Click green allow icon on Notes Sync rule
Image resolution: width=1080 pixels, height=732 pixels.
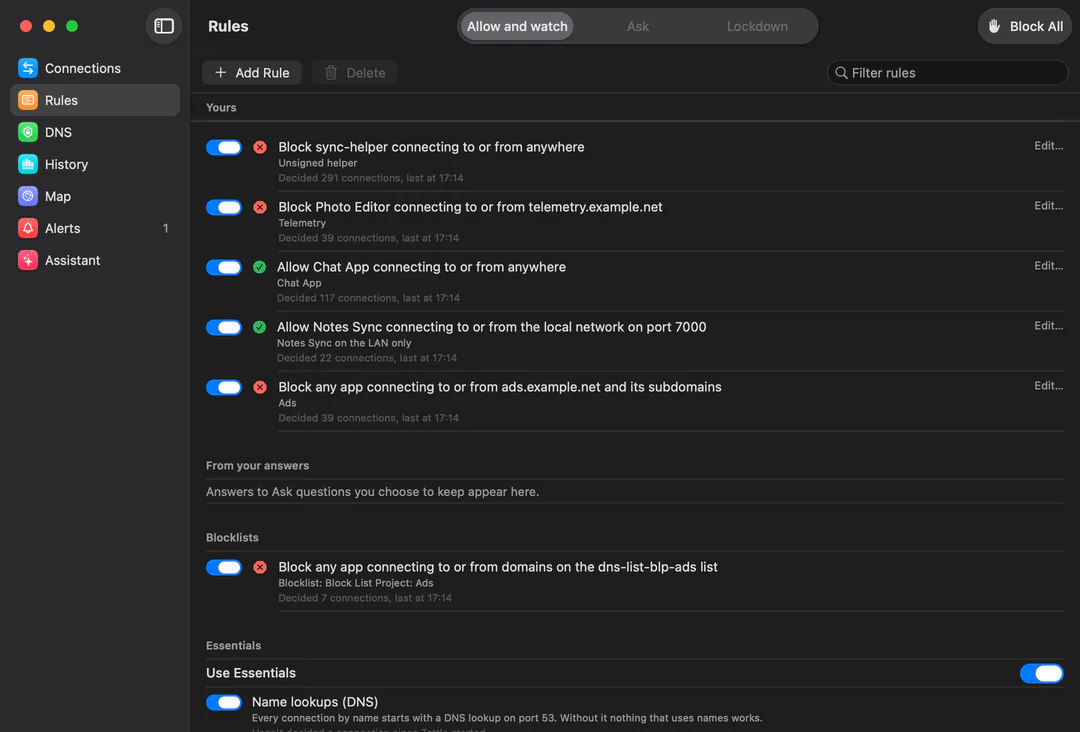point(259,327)
